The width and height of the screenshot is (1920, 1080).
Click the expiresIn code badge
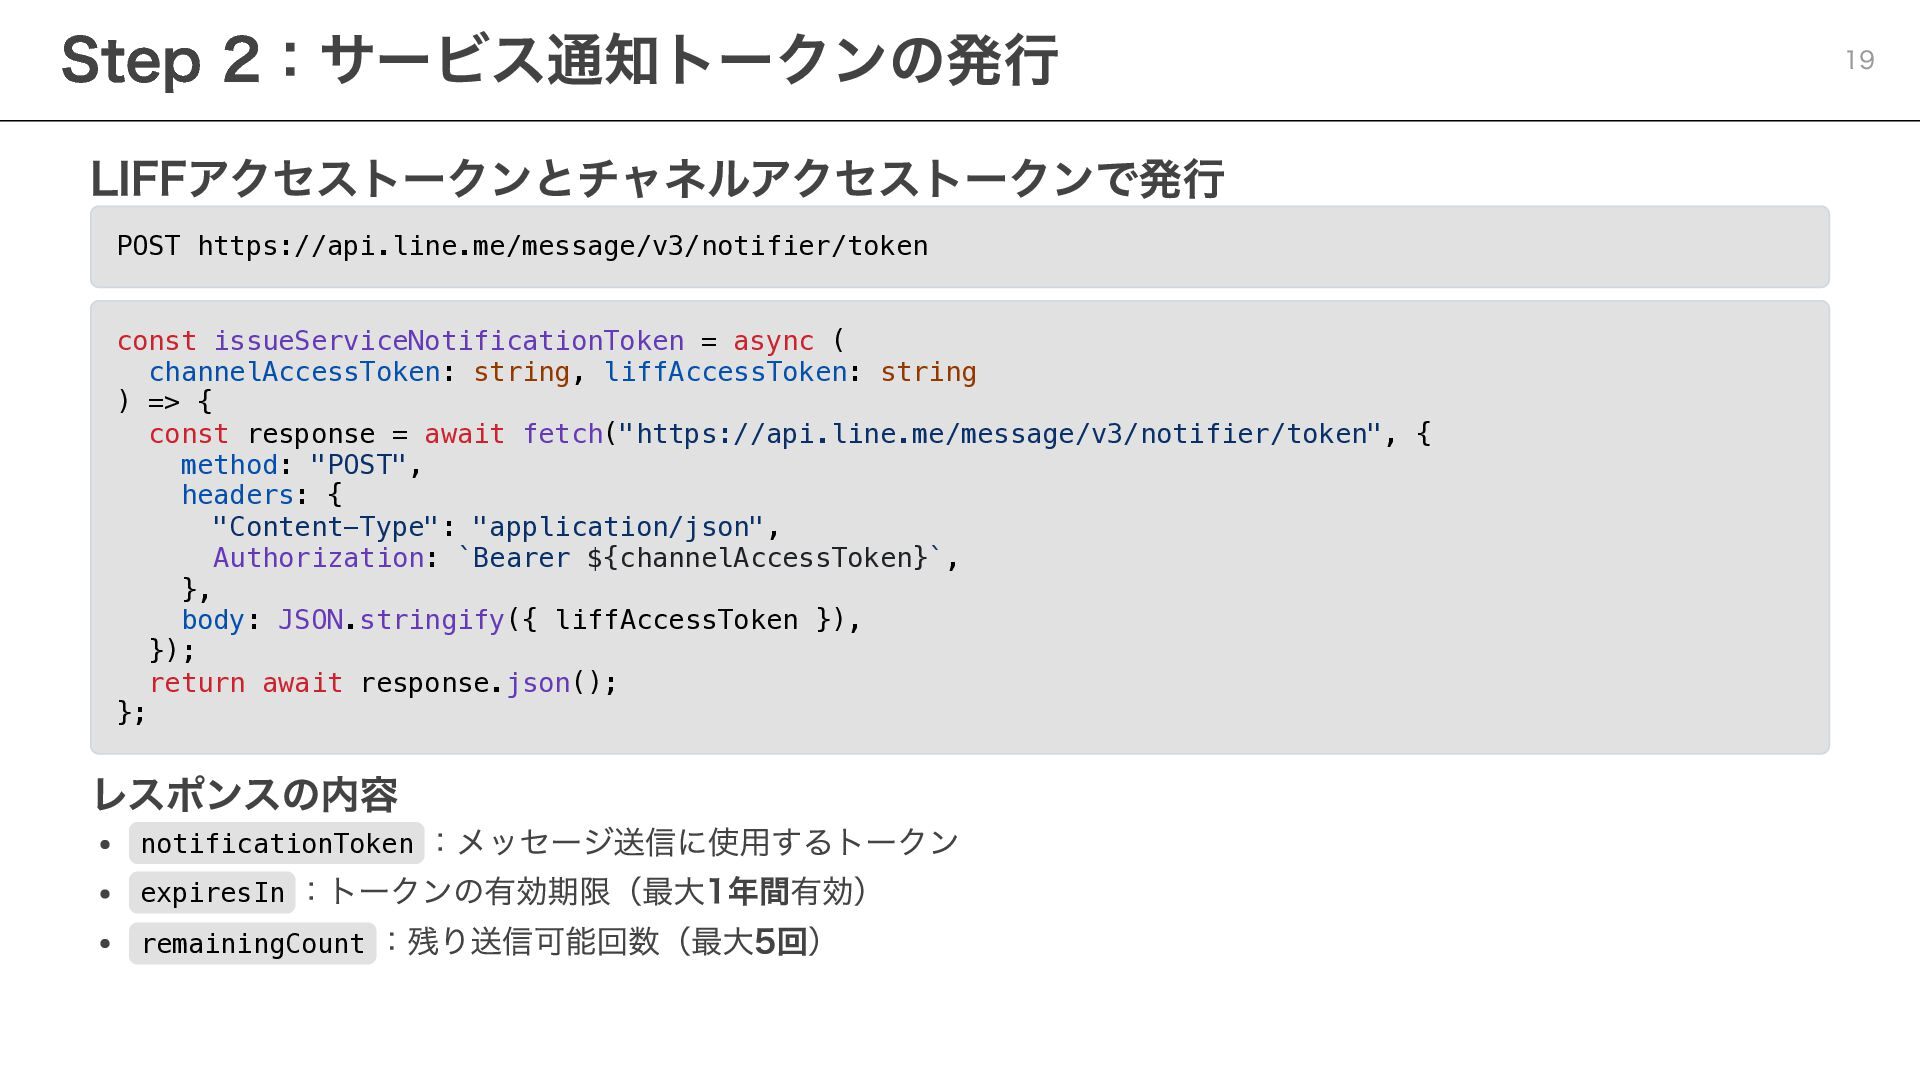tap(212, 892)
